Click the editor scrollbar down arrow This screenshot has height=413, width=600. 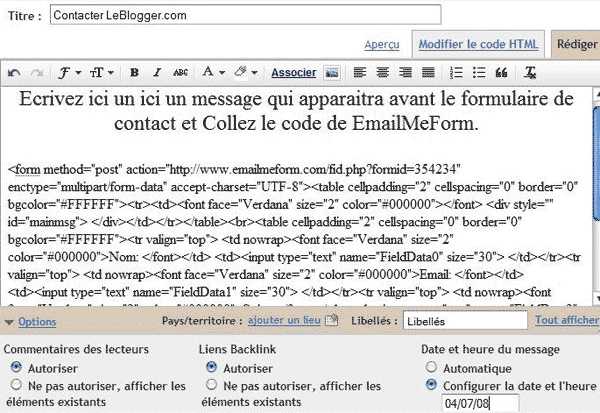click(x=596, y=297)
